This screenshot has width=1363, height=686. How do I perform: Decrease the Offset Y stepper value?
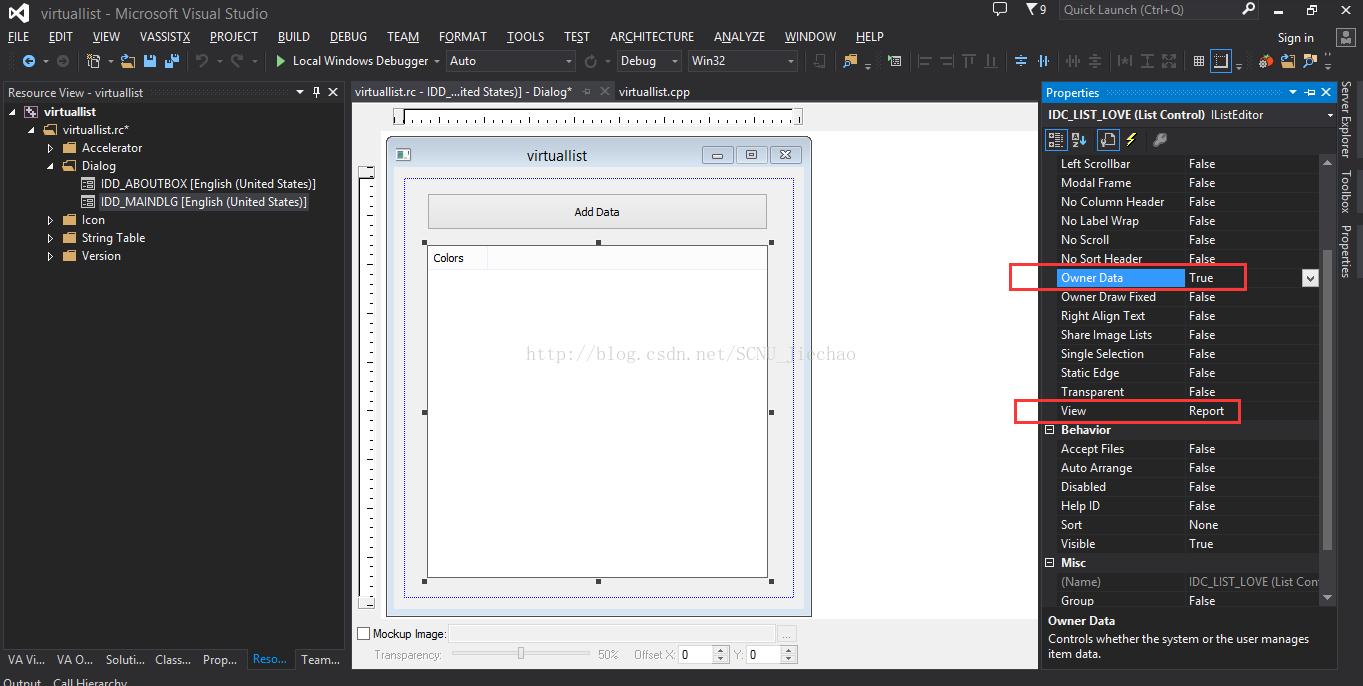[x=789, y=659]
